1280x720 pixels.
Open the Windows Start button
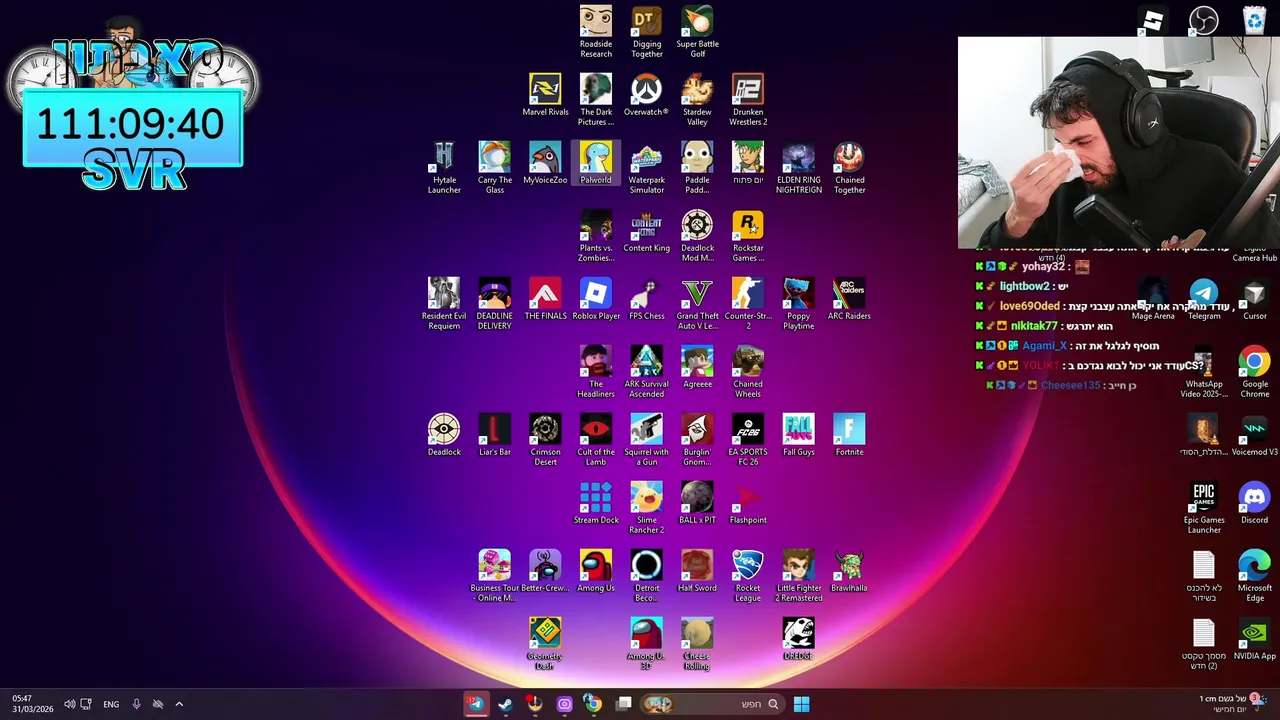pyautogui.click(x=801, y=704)
